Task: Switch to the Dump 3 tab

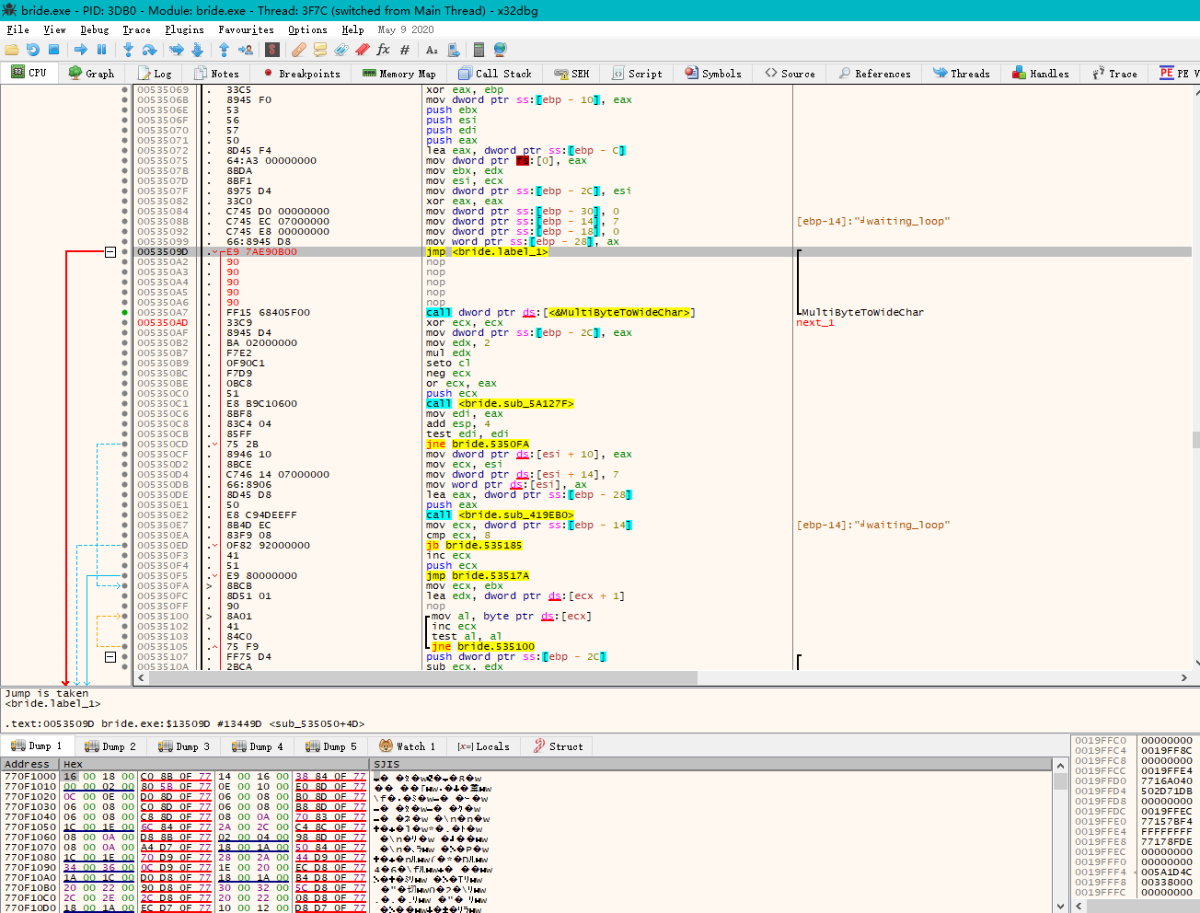Action: coord(185,746)
